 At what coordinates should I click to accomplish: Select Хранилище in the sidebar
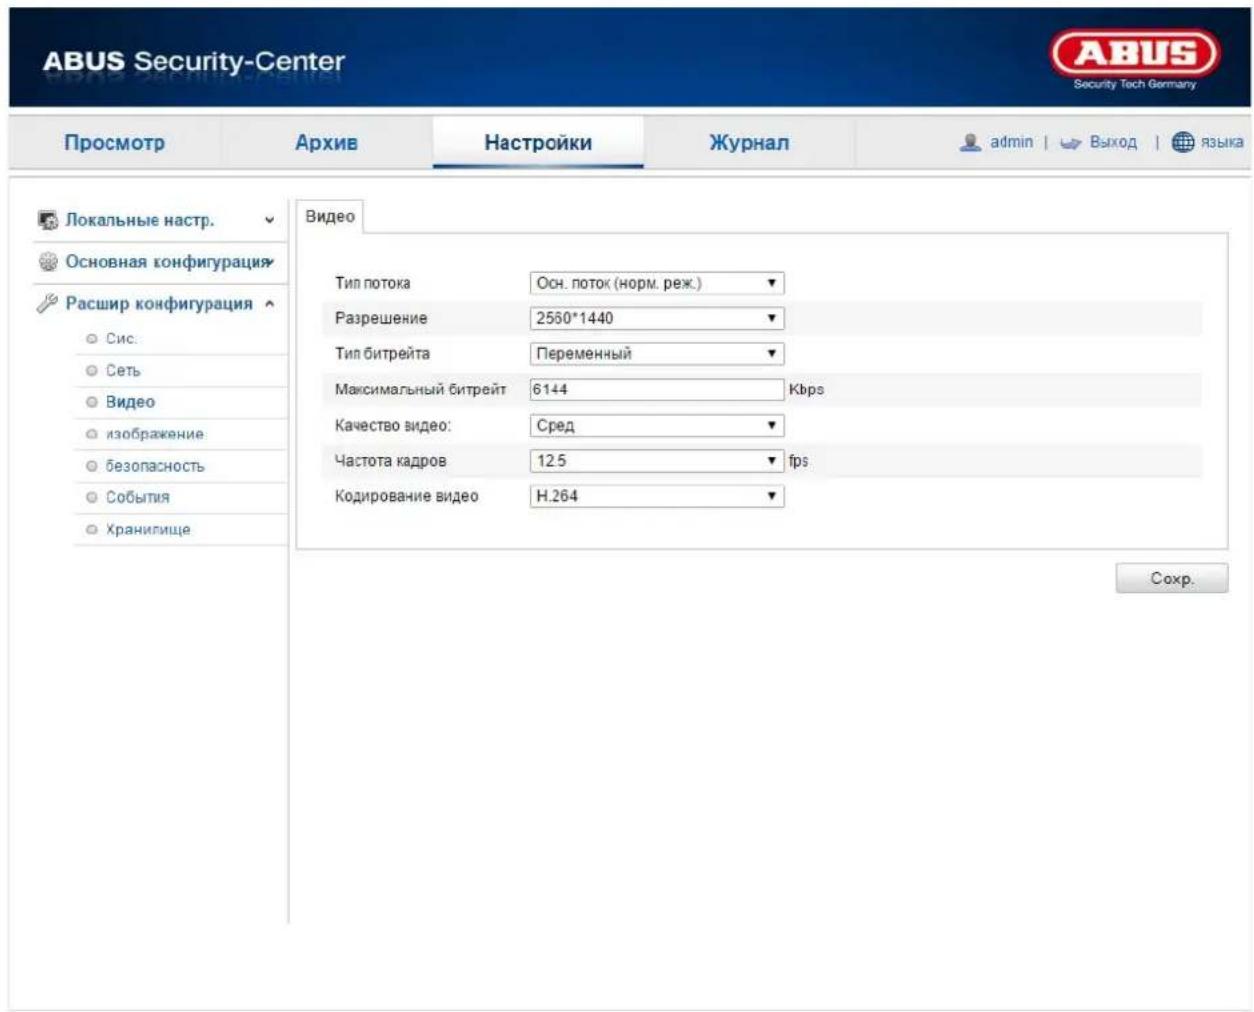click(148, 529)
